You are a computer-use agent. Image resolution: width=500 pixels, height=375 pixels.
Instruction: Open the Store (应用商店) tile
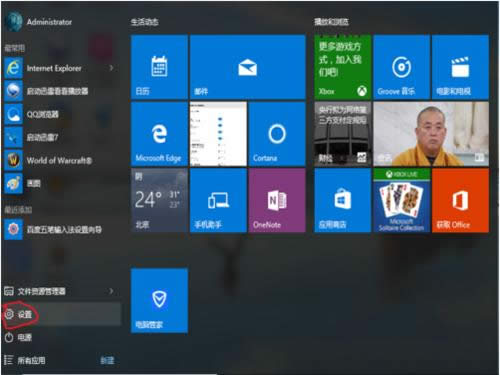pyautogui.click(x=343, y=200)
